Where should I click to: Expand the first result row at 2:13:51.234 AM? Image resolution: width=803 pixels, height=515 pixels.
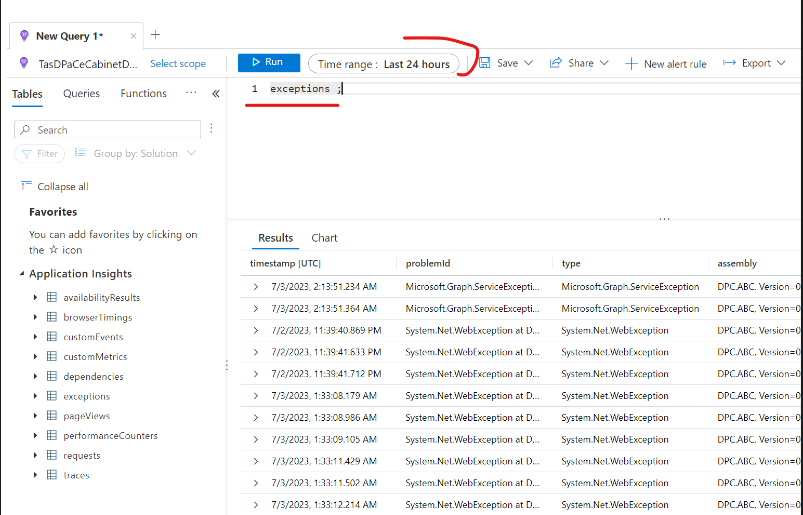tap(256, 287)
